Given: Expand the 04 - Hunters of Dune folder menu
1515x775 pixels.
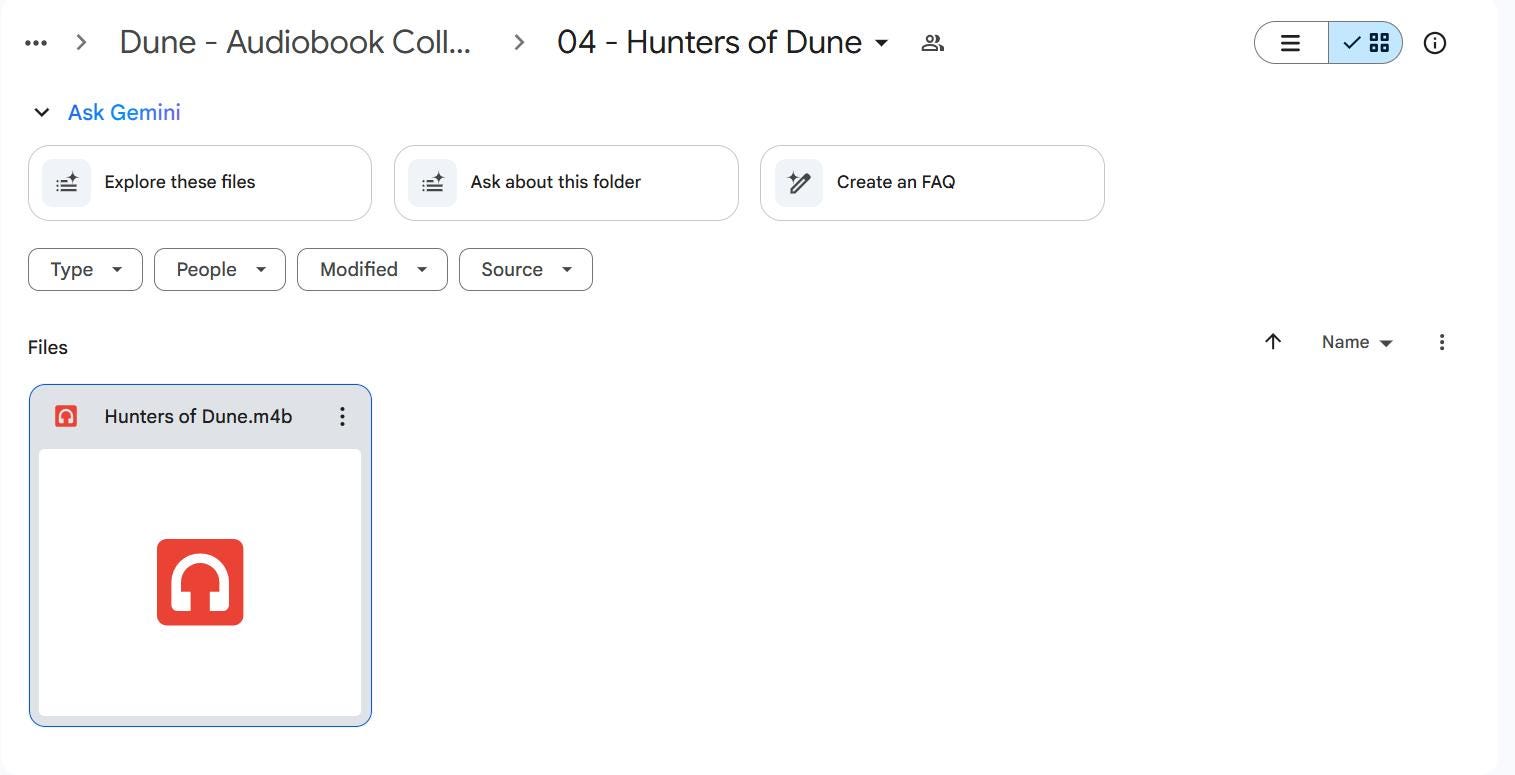Looking at the screenshot, I should coord(881,43).
